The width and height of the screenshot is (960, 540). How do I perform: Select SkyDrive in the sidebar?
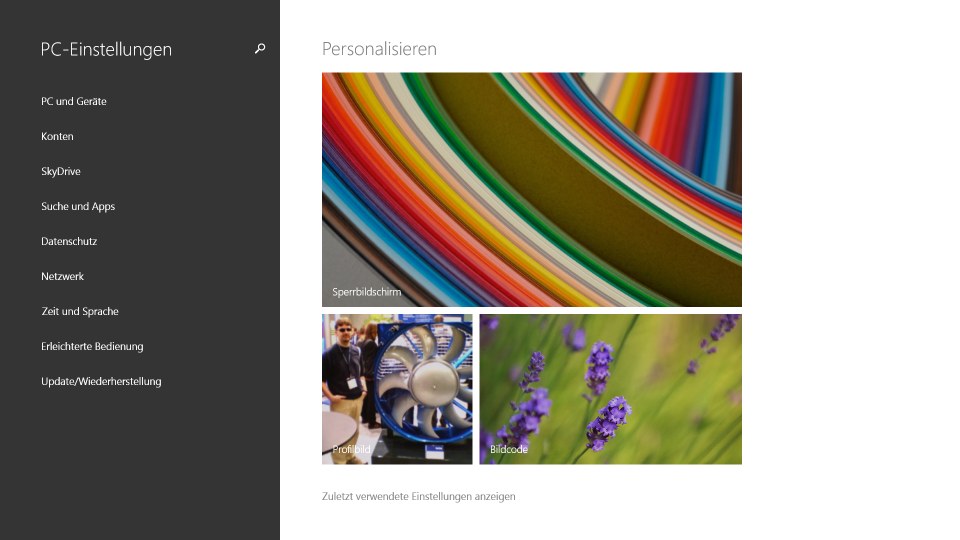(x=61, y=171)
